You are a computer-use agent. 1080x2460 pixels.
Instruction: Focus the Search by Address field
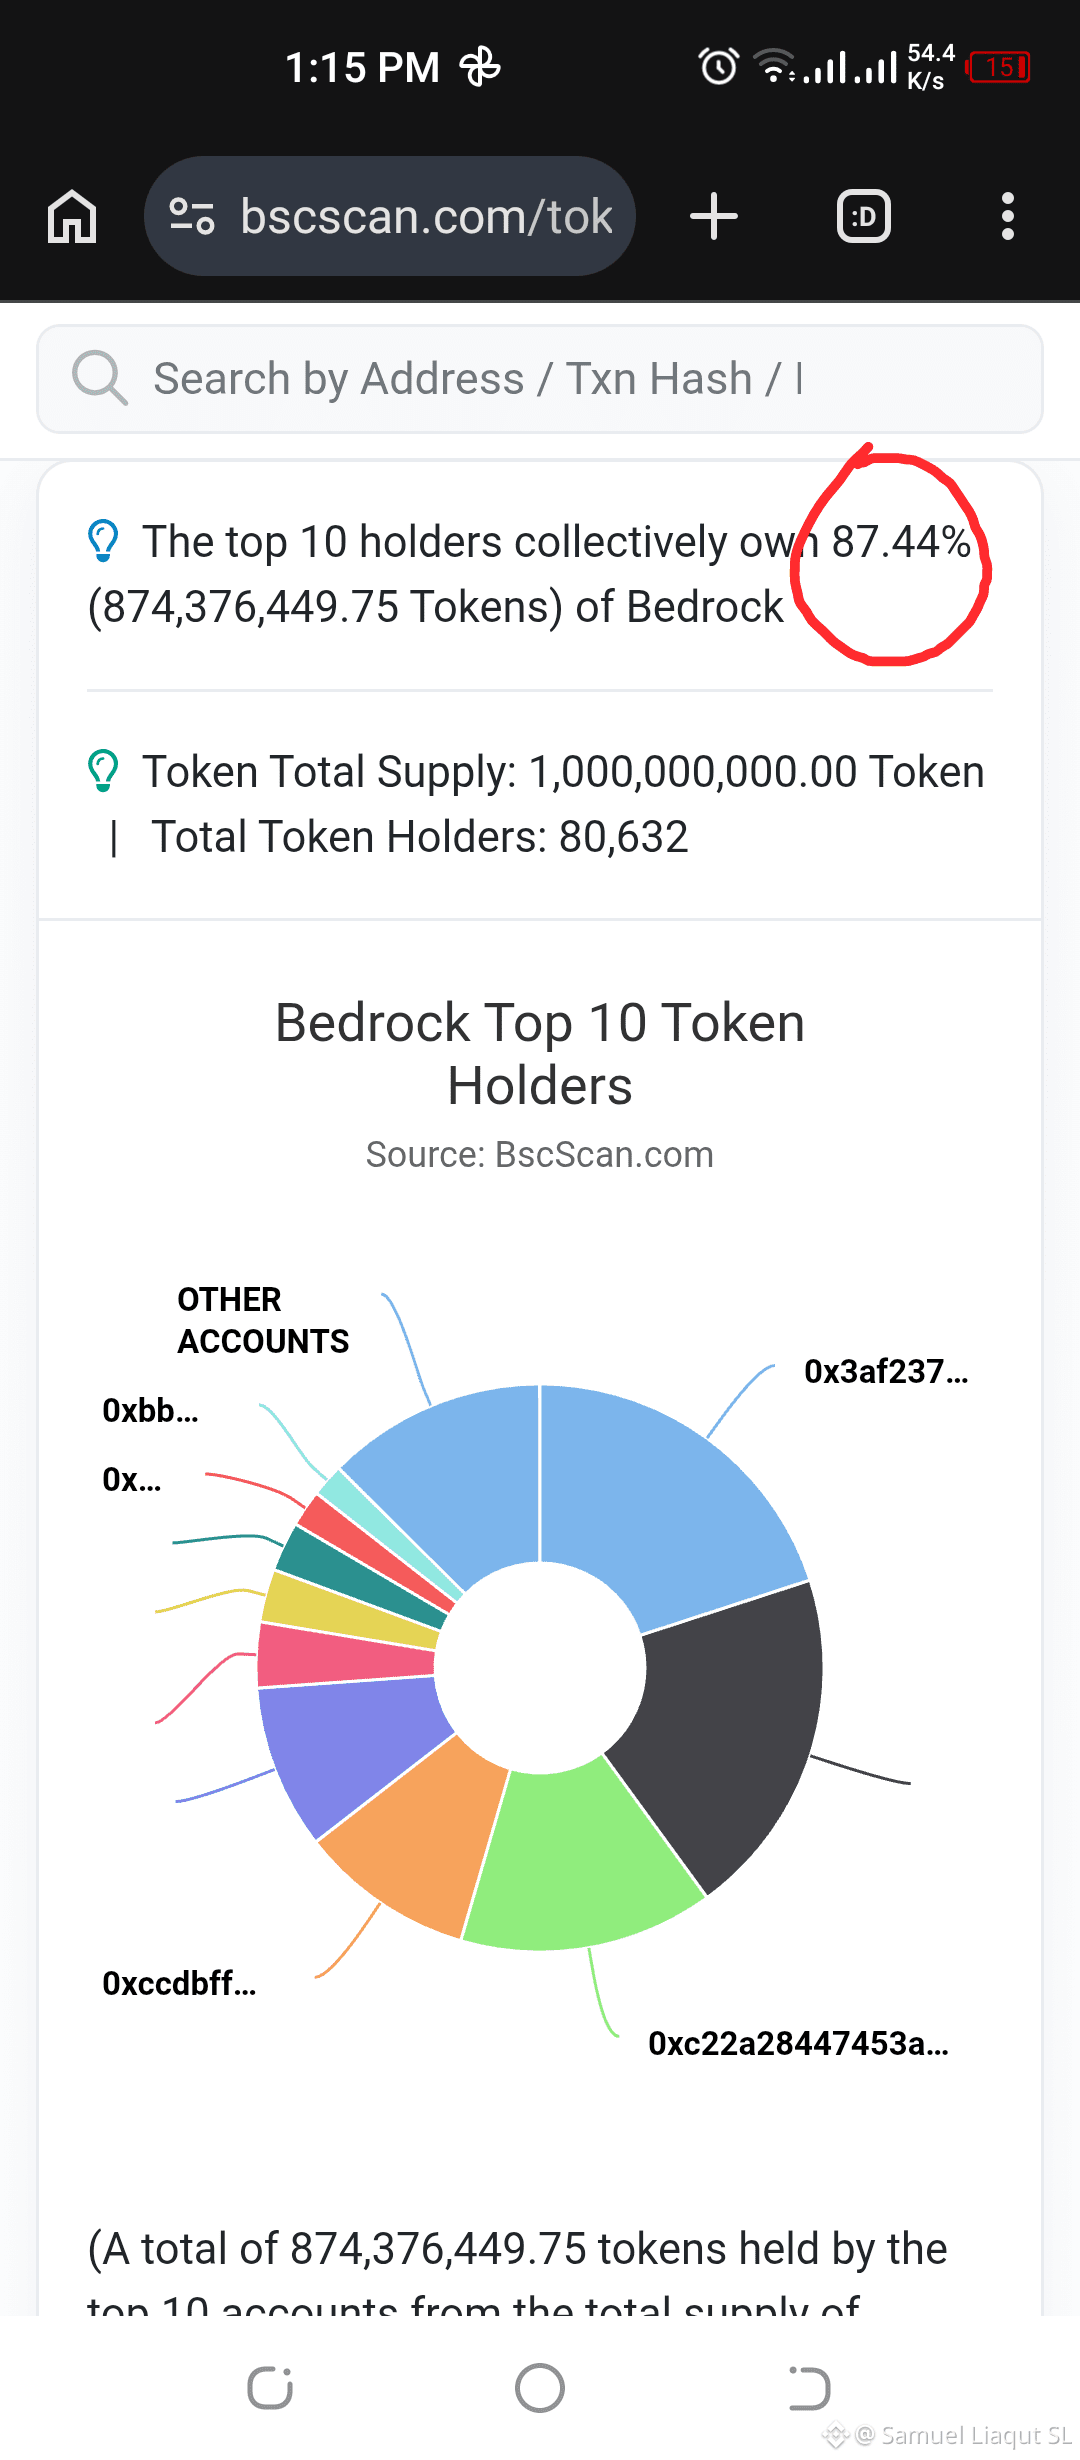(x=540, y=379)
